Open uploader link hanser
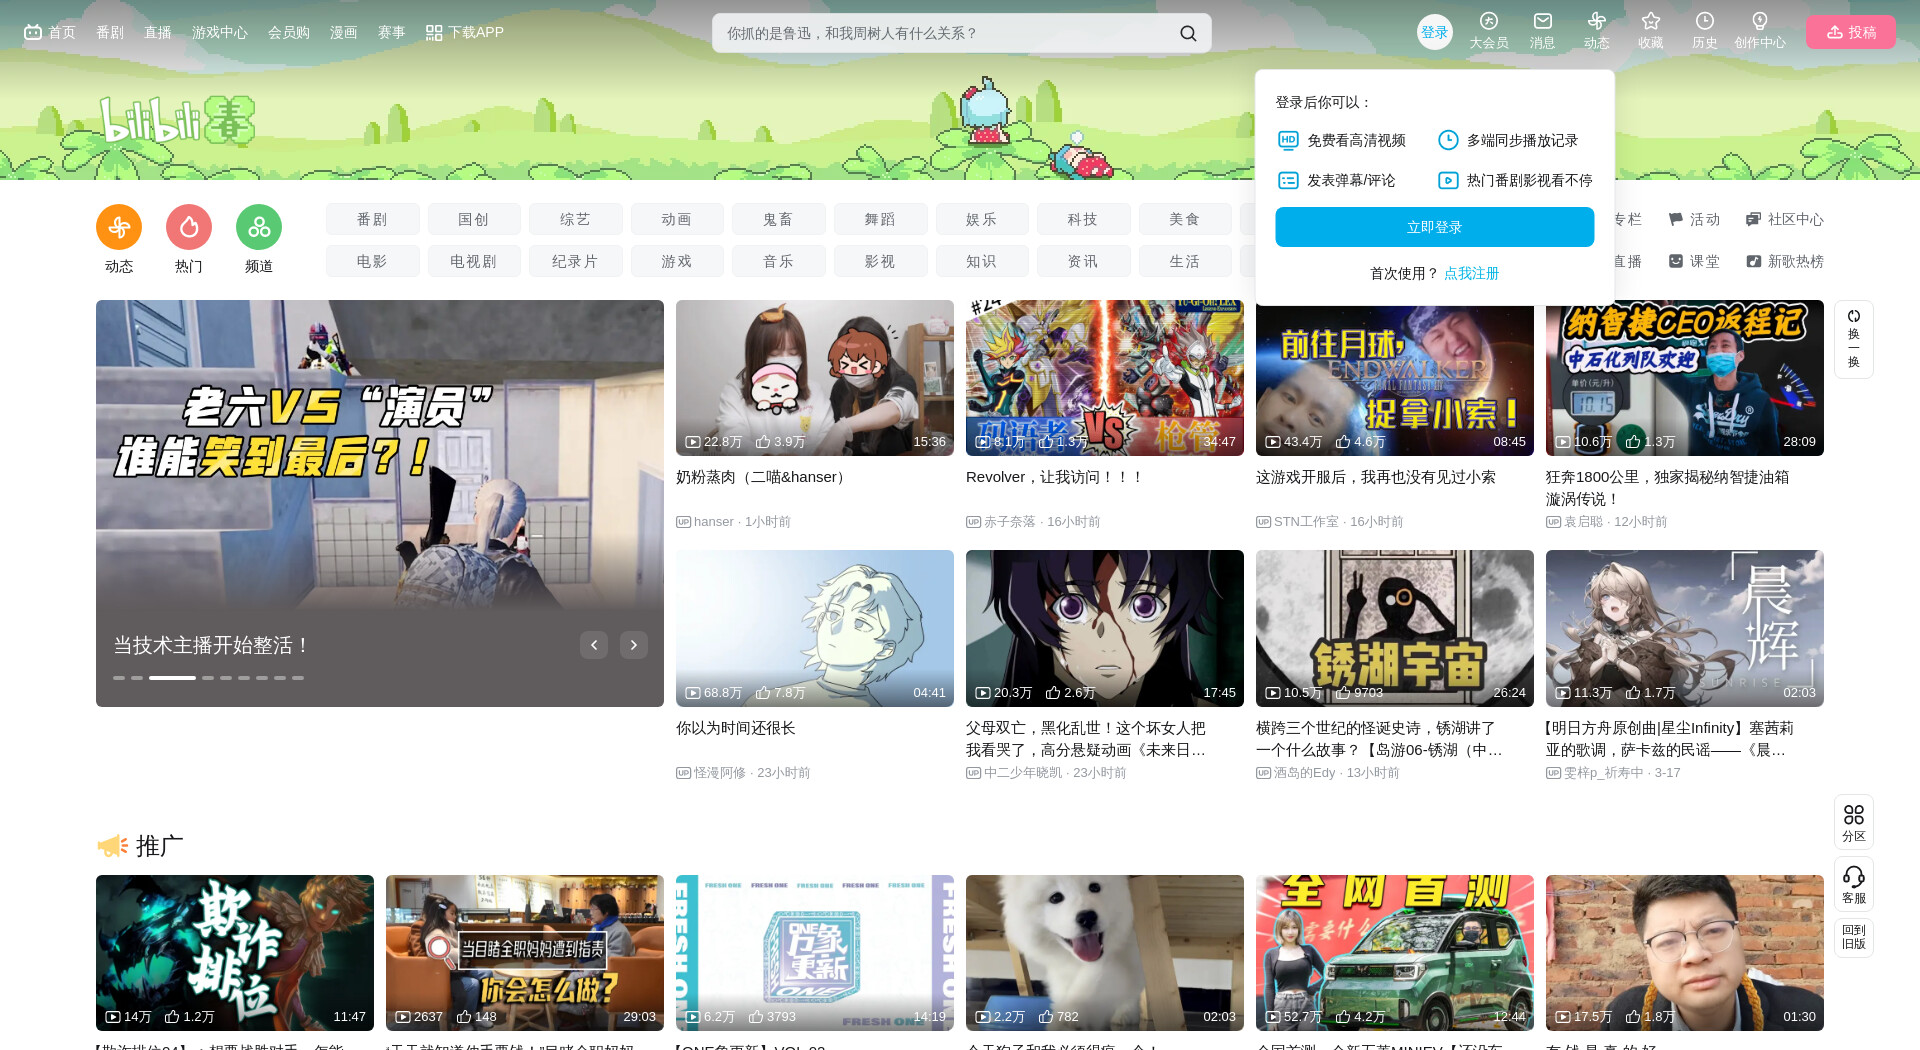 click(714, 522)
